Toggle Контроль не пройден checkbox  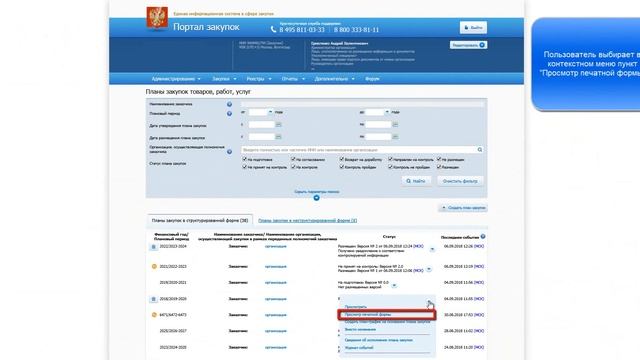point(390,167)
